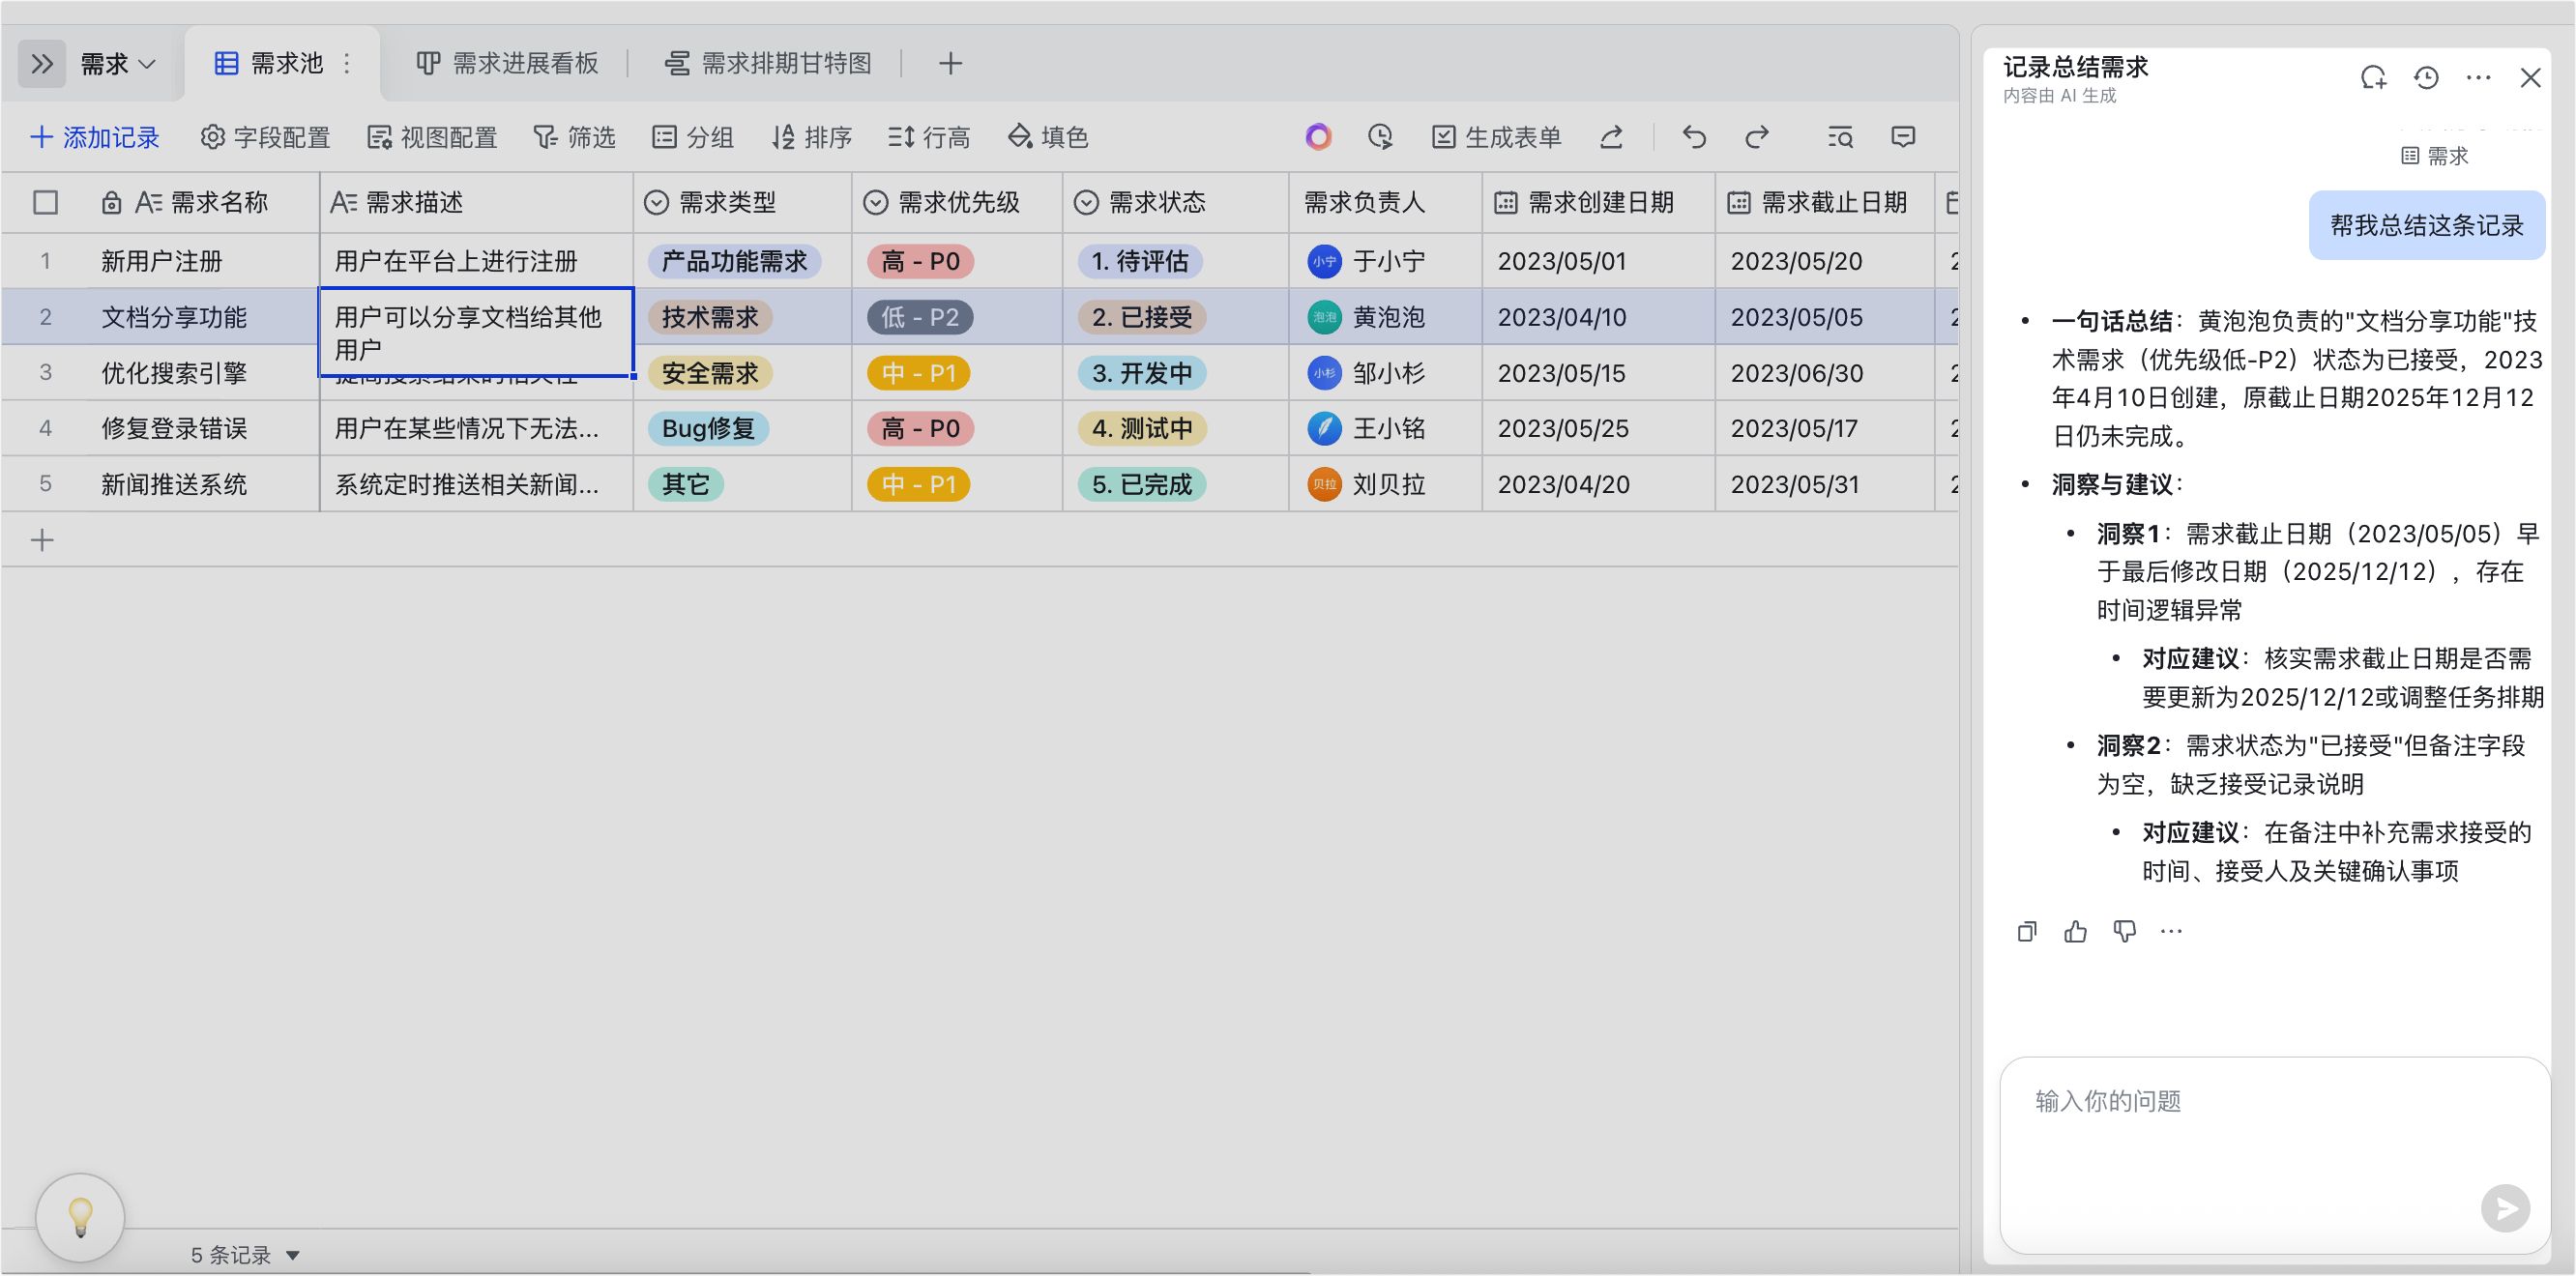Start new chat in AI panel
2576x1276 pixels.
click(2373, 78)
